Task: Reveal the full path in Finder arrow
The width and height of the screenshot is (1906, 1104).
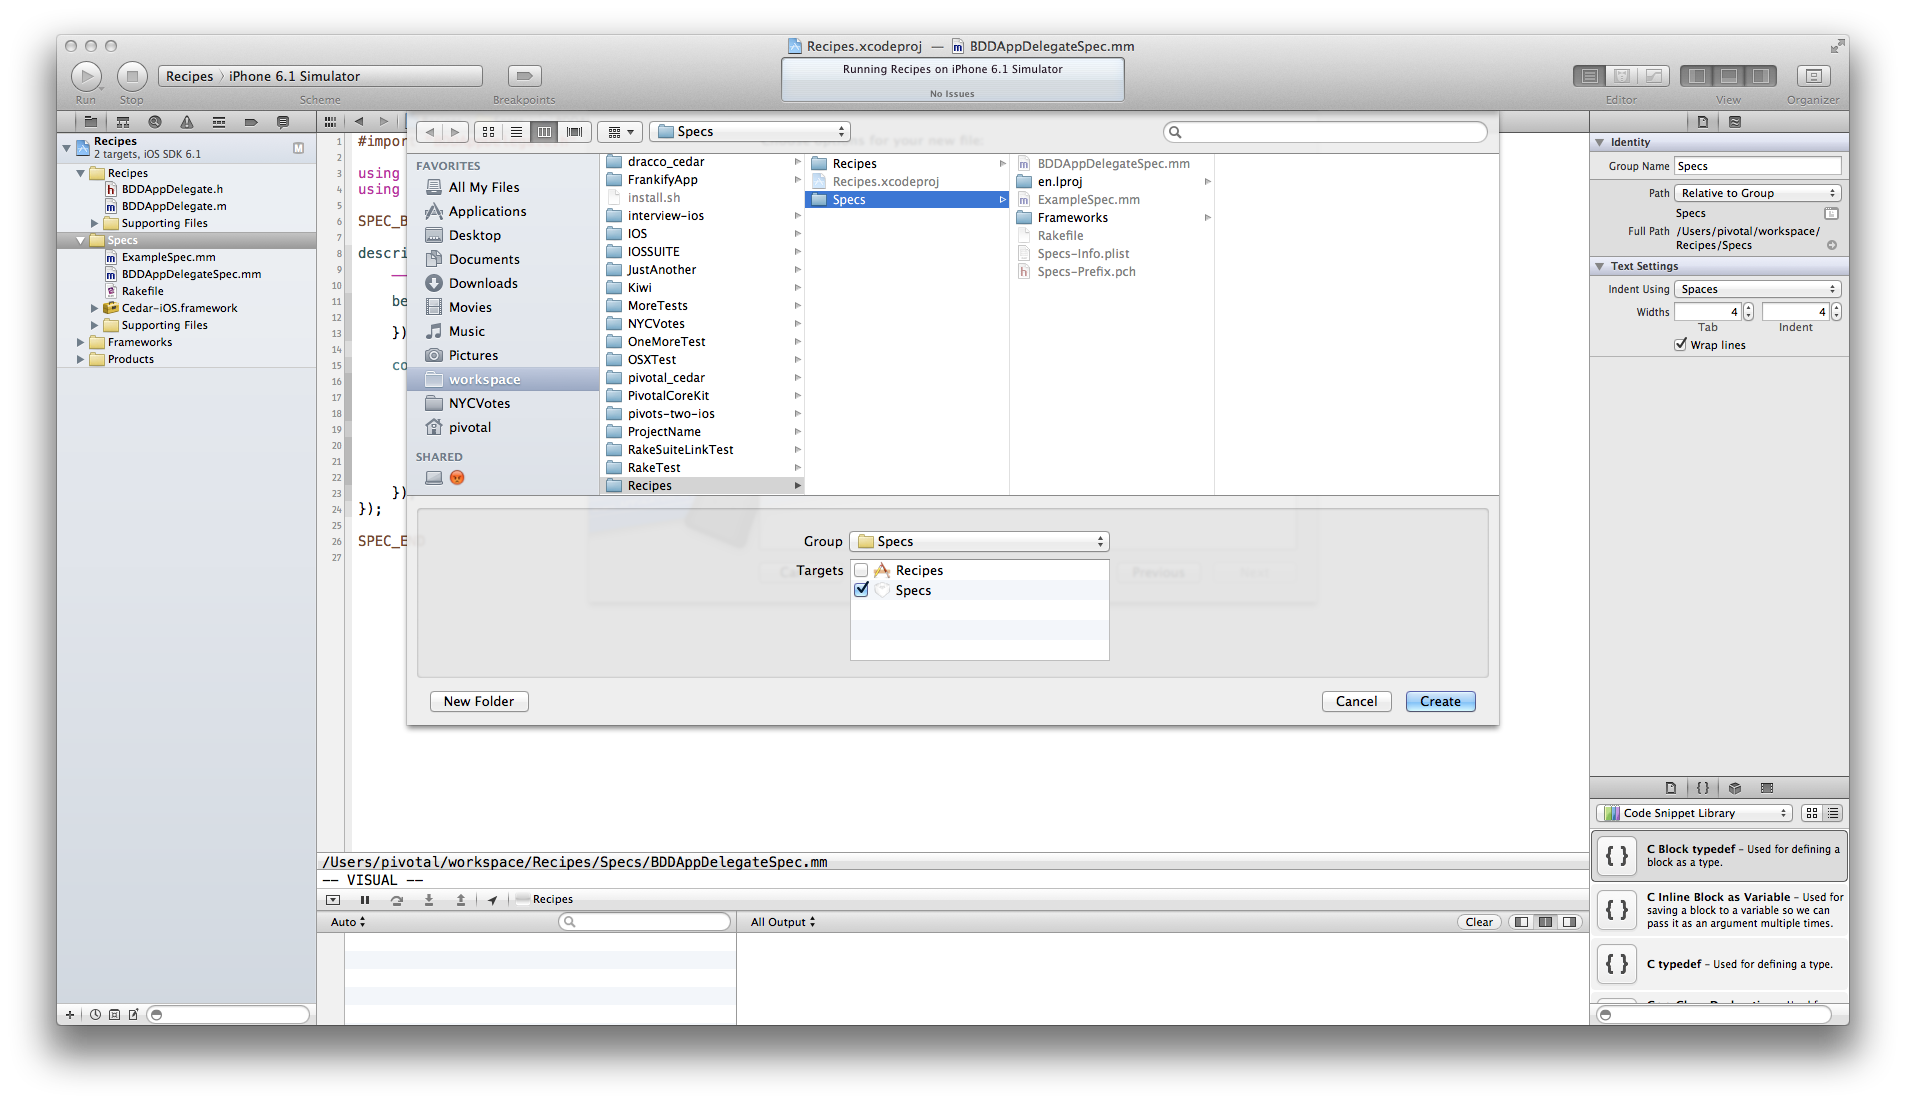Action: coord(1832,246)
